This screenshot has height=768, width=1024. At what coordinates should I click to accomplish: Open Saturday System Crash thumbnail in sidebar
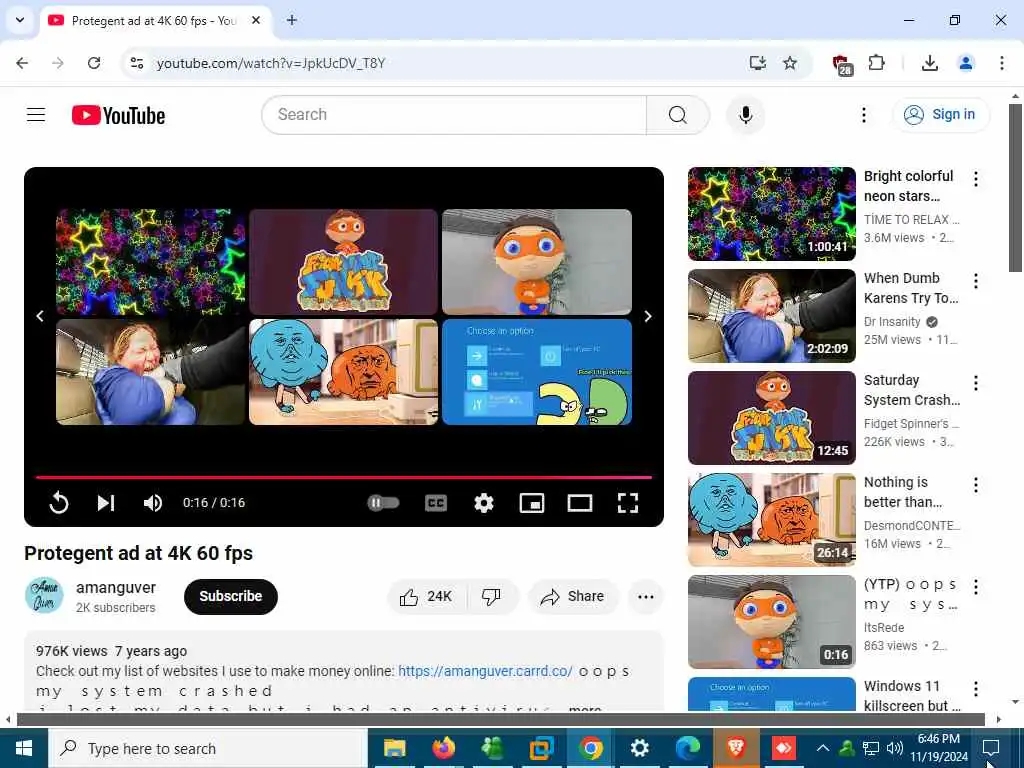[771, 417]
